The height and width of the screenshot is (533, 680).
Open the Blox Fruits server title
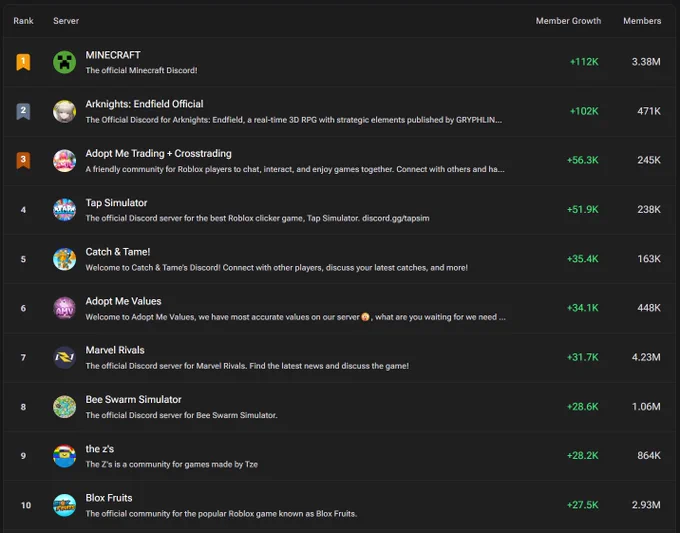(109, 498)
